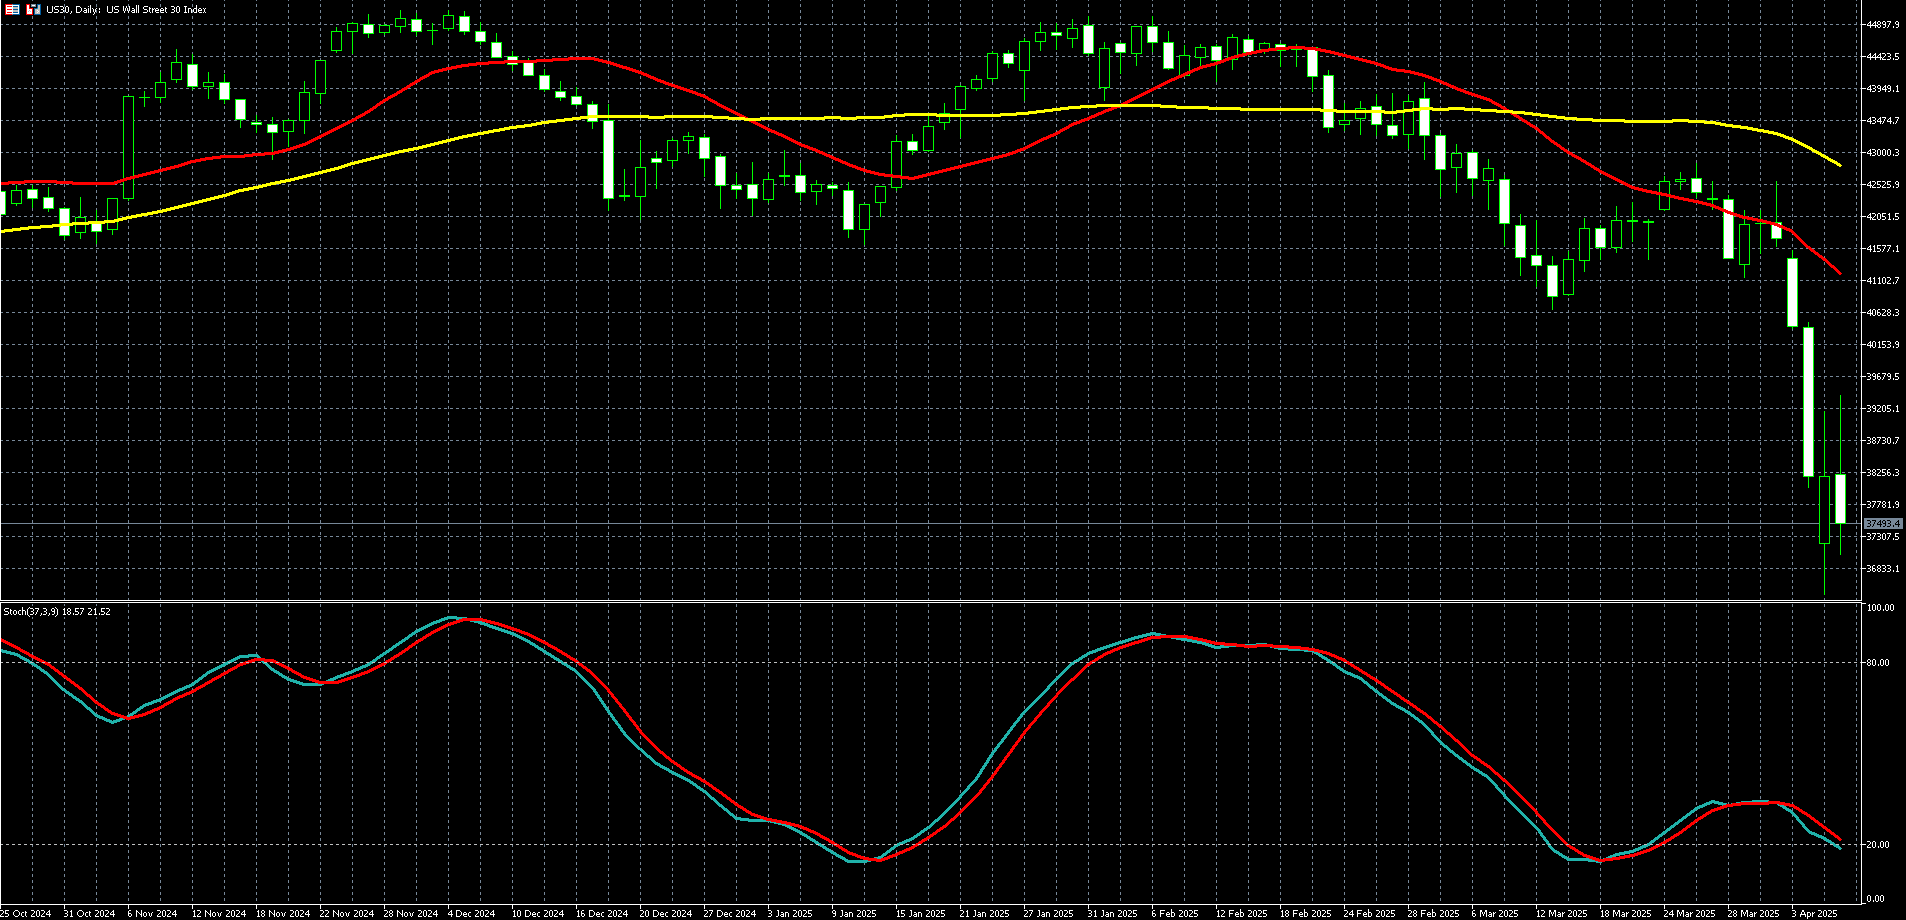
Task: Select the 25 Oct 2024 date label
Action: click(x=26, y=913)
